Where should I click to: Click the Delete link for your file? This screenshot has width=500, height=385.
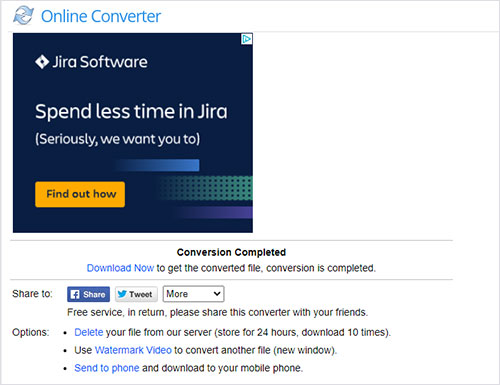point(89,332)
